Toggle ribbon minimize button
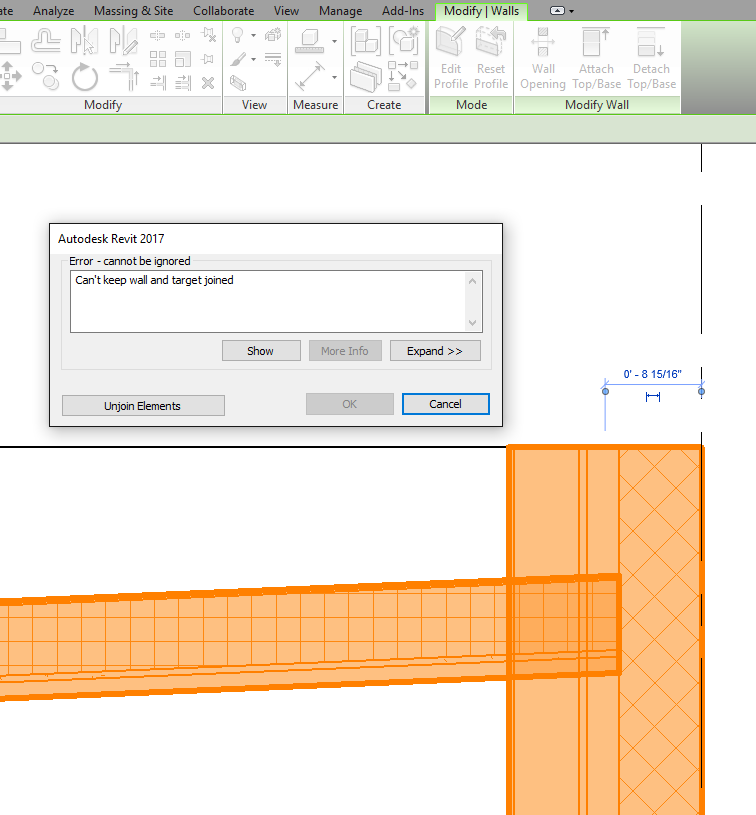The width and height of the screenshot is (756, 815). [557, 11]
